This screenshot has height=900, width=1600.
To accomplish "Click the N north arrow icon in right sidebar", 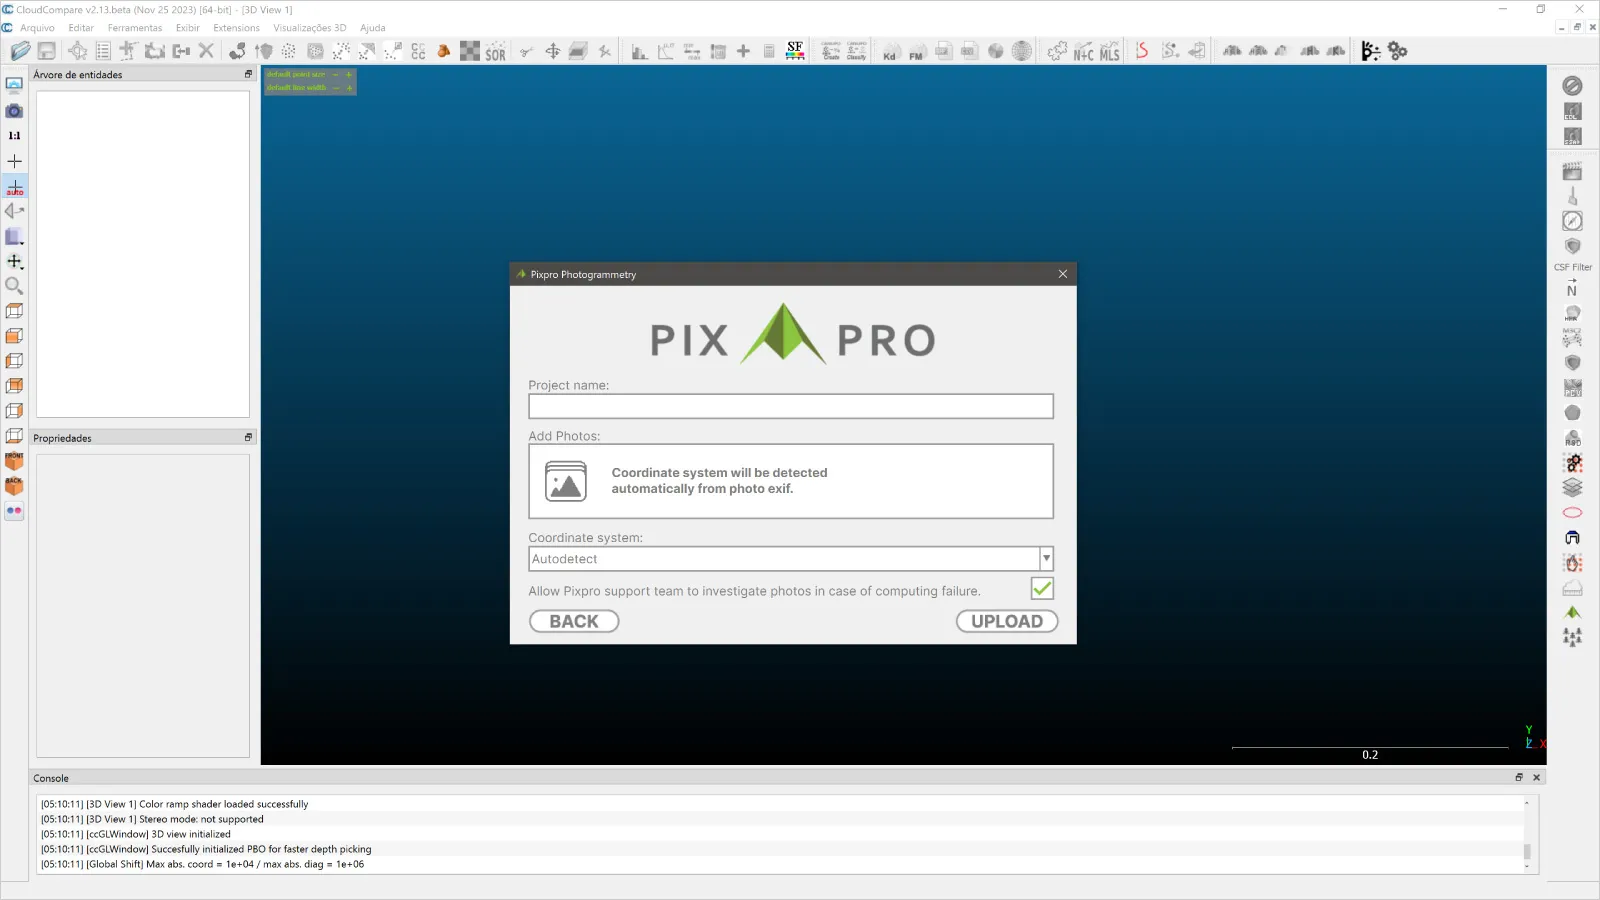I will click(1573, 290).
